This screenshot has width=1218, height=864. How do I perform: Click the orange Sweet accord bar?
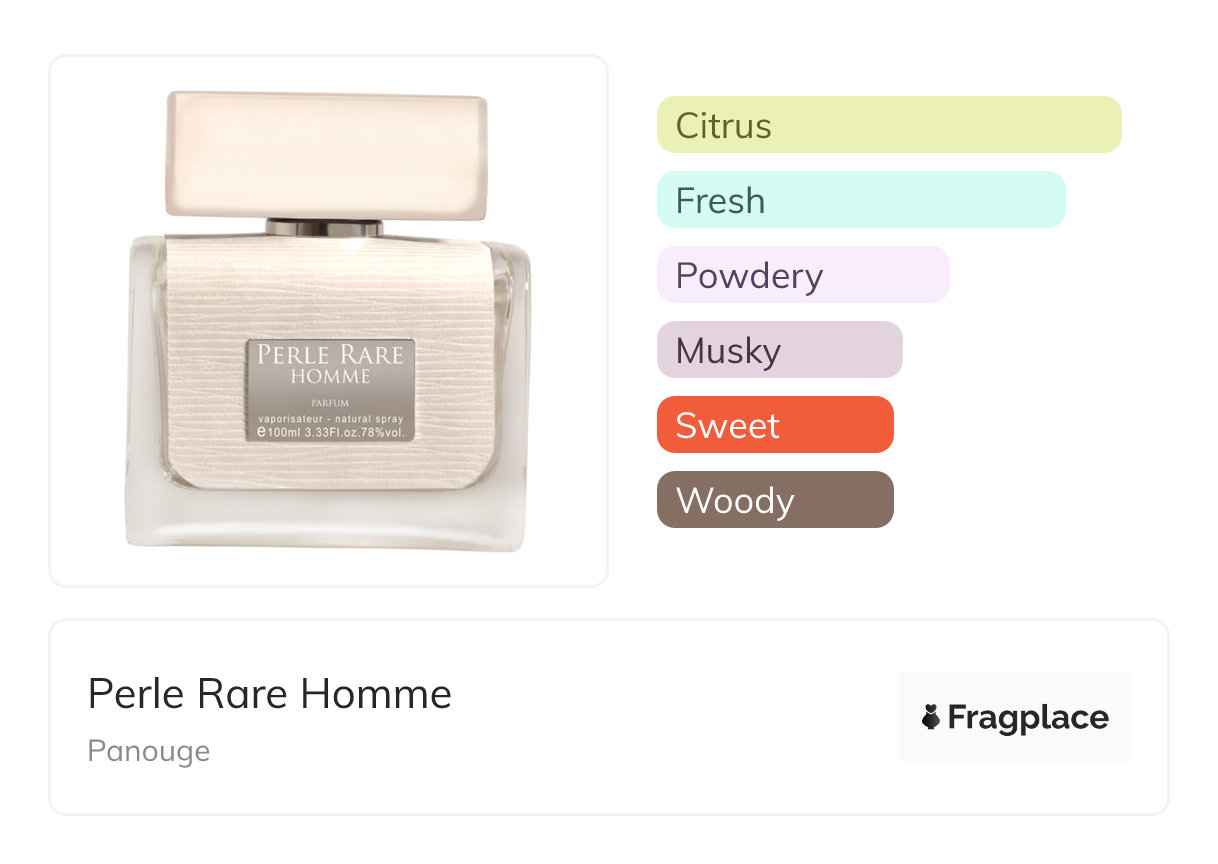click(x=774, y=425)
